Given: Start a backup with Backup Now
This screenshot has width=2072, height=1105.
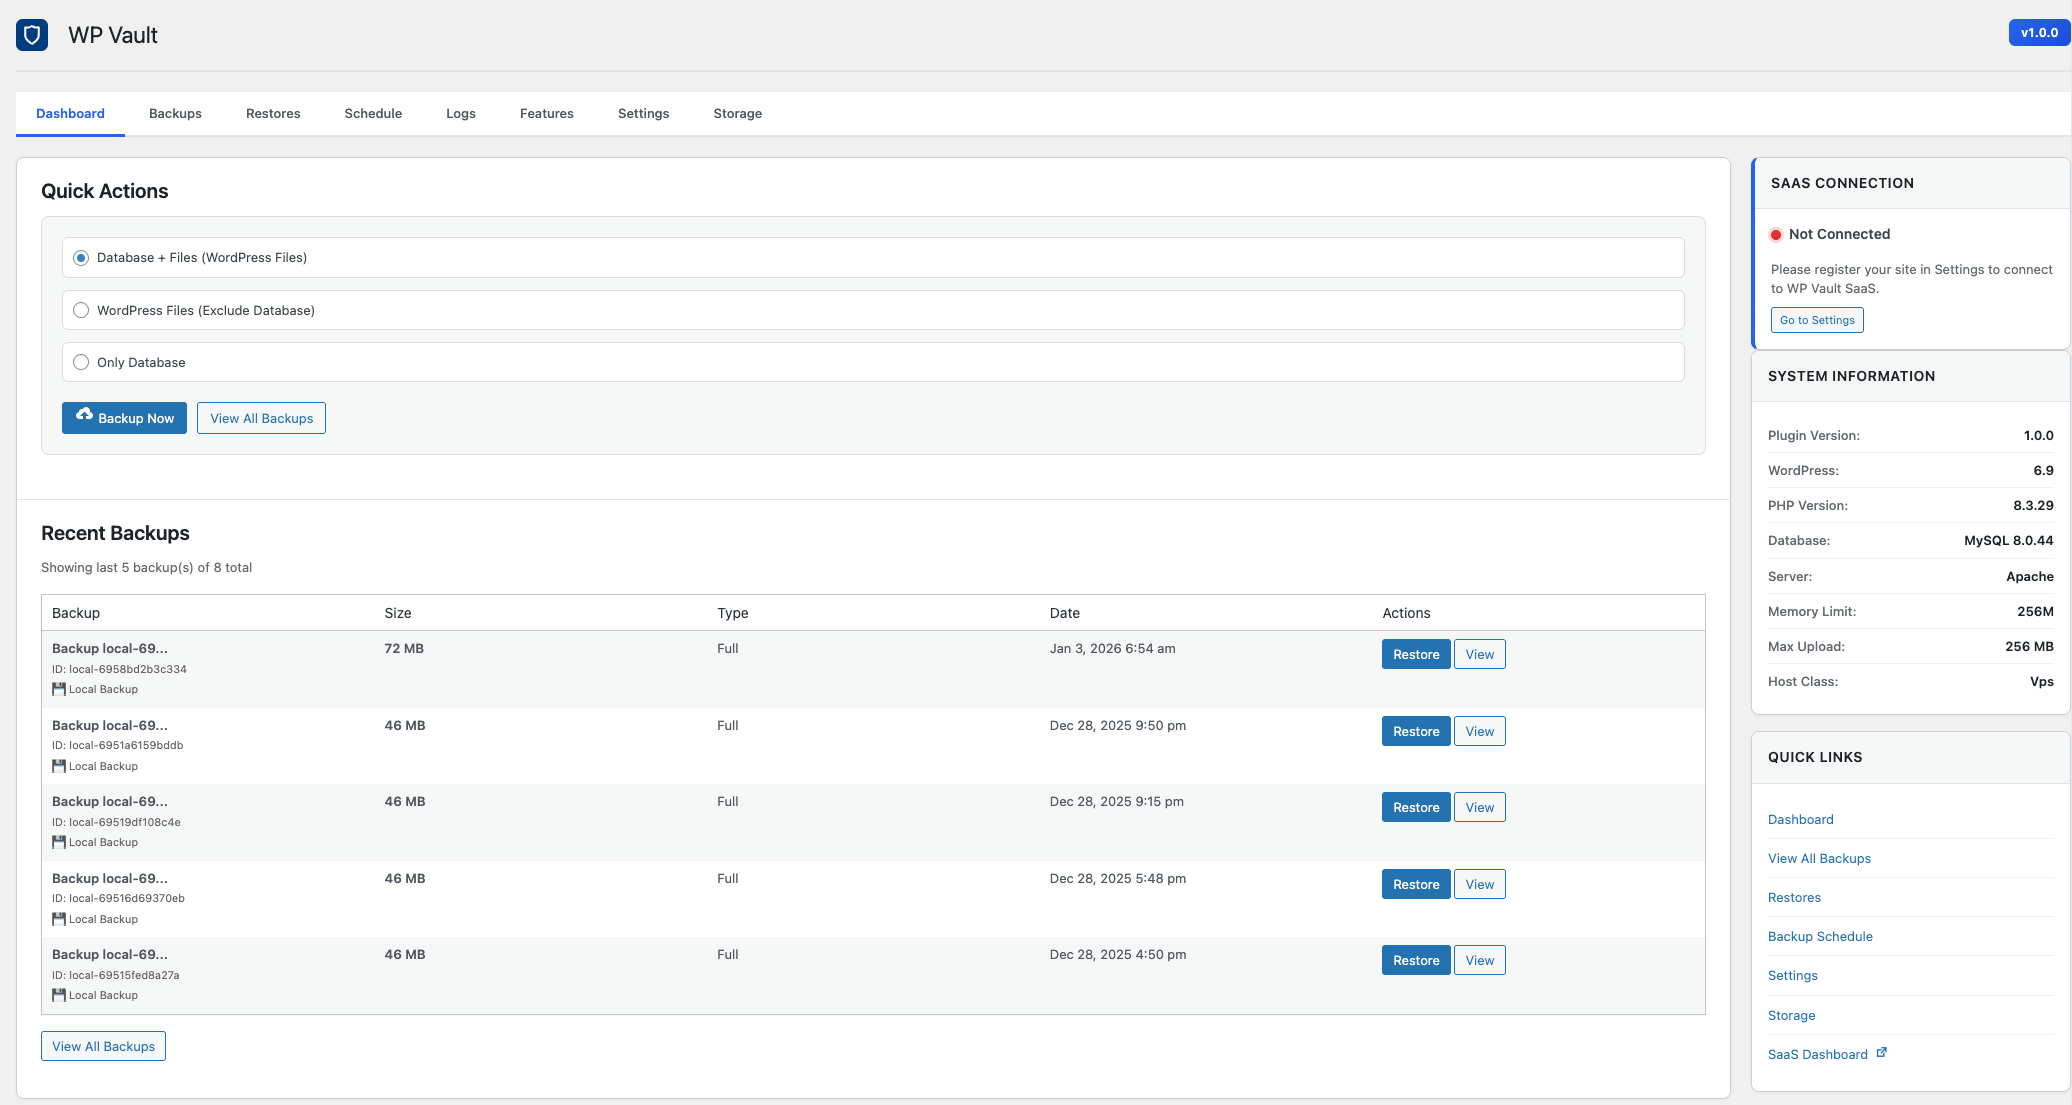Looking at the screenshot, I should [x=124, y=418].
